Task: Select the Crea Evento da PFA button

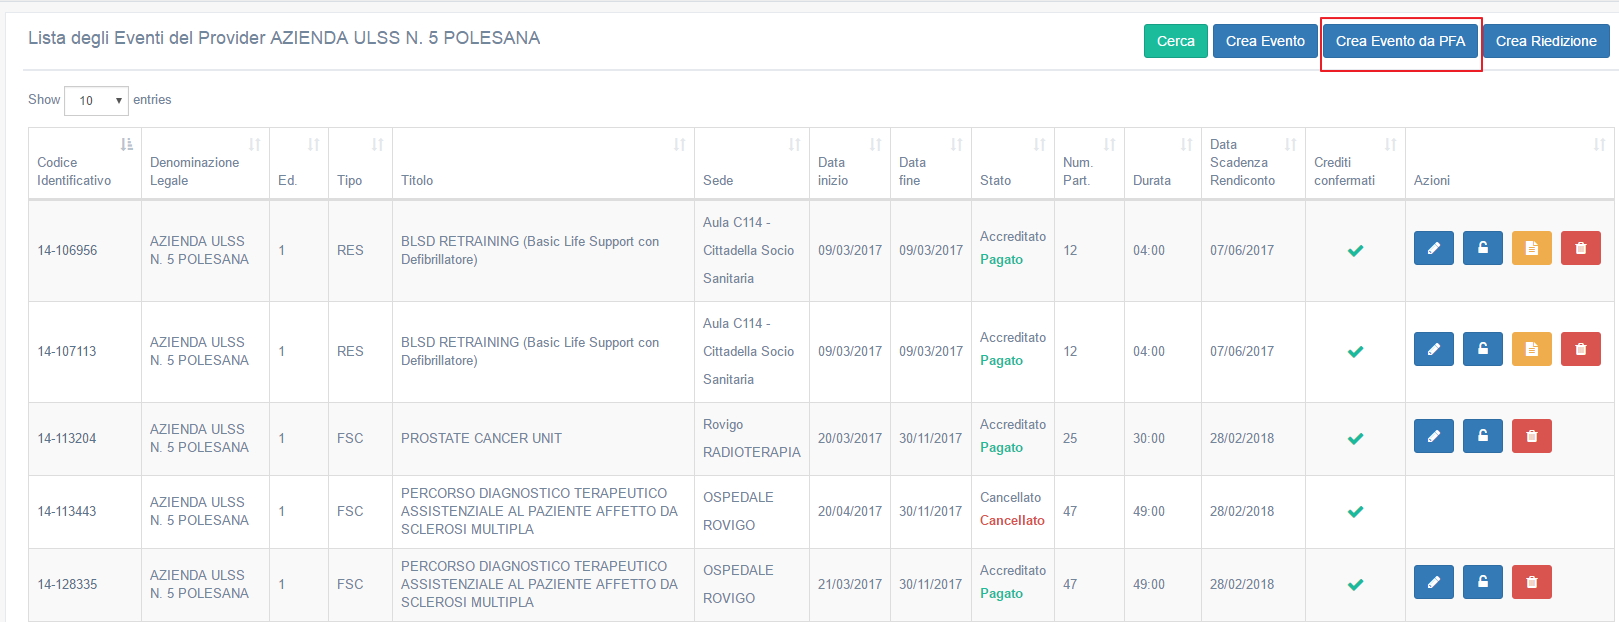Action: 1400,41
